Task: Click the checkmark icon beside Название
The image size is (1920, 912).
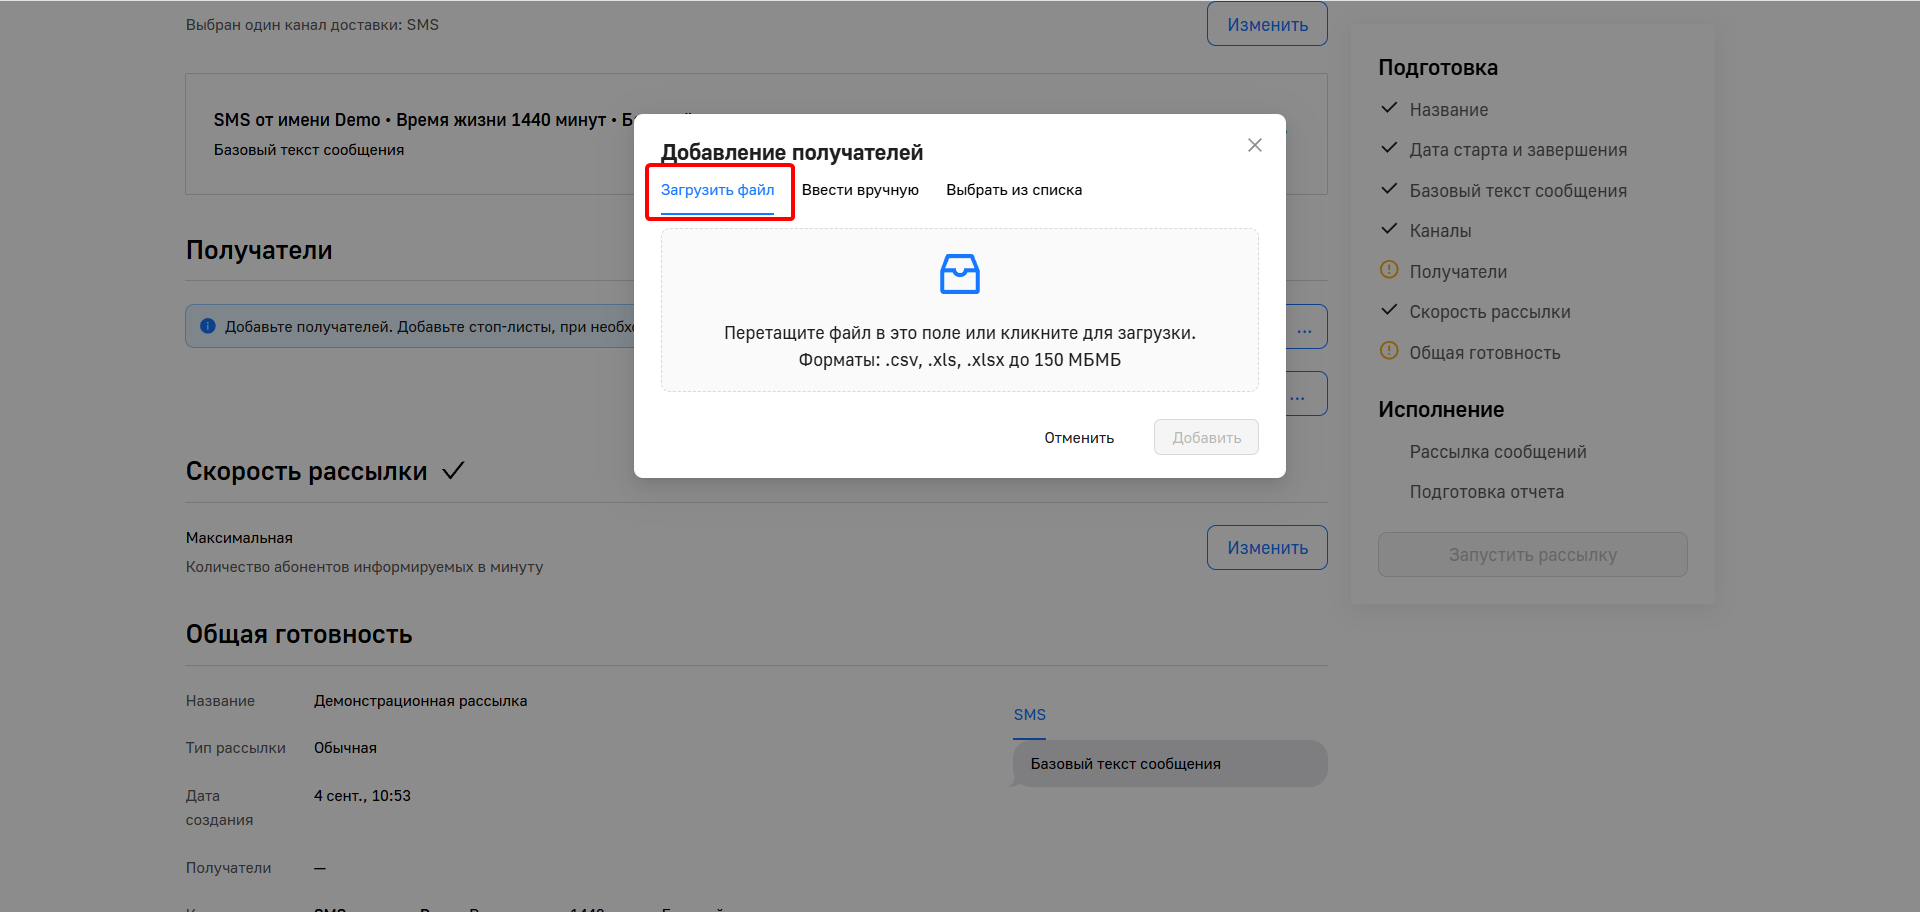Action: 1389,108
